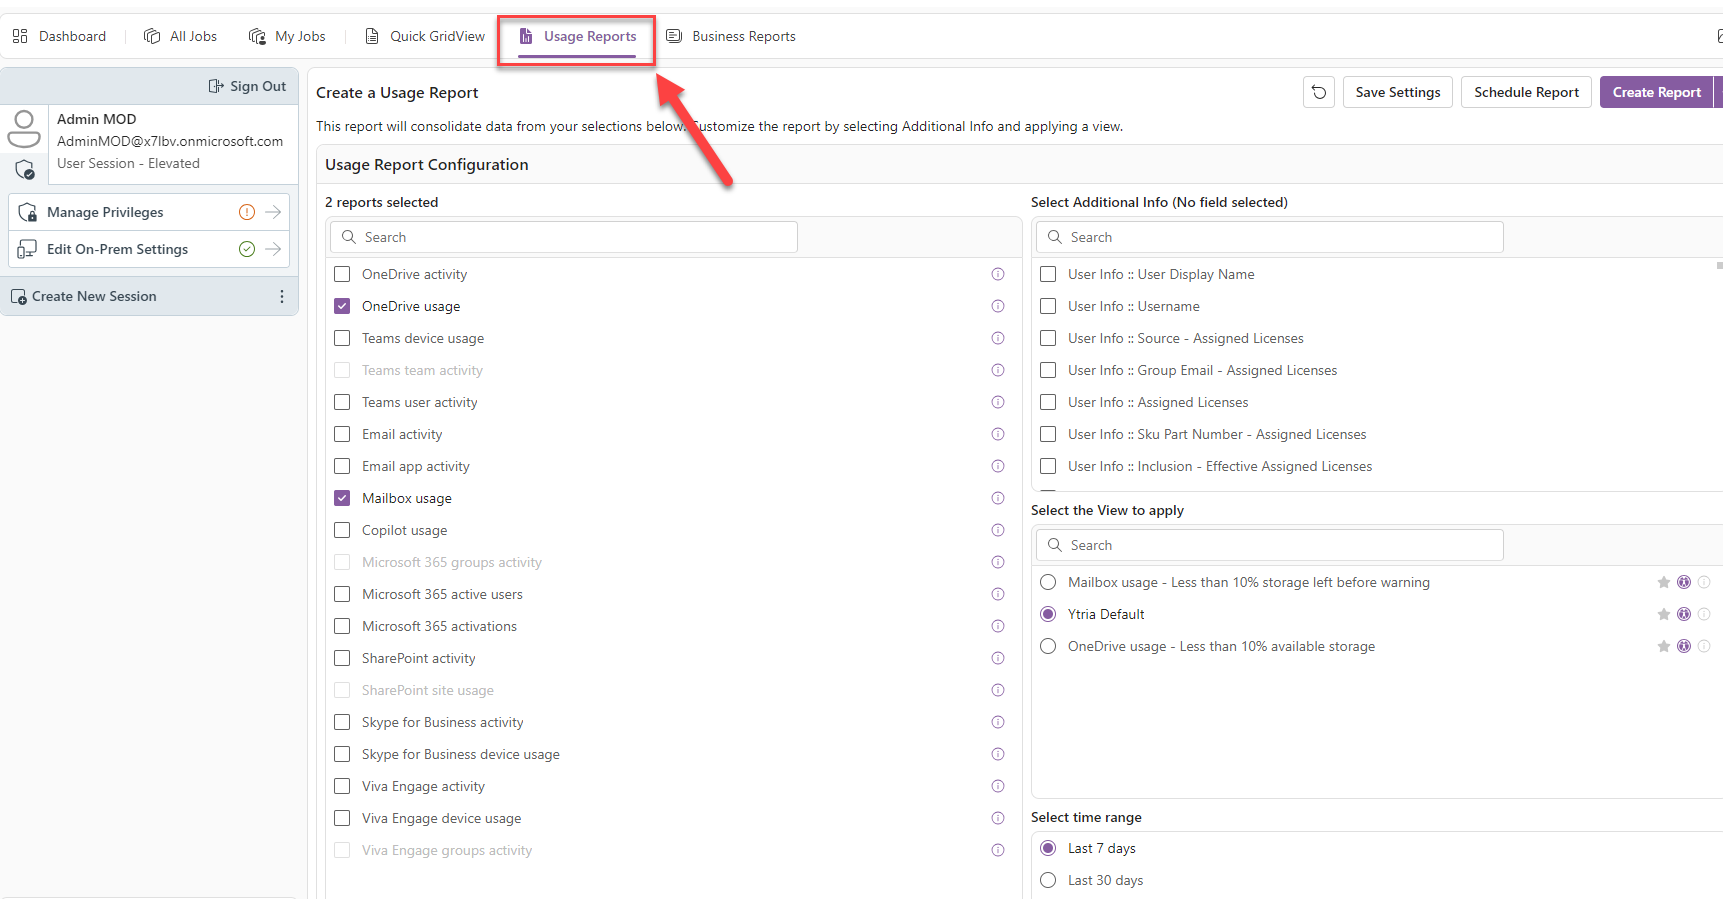Screen dimensions: 1723x899
Task: Click info icon beside Copilot usage
Action: pos(997,530)
